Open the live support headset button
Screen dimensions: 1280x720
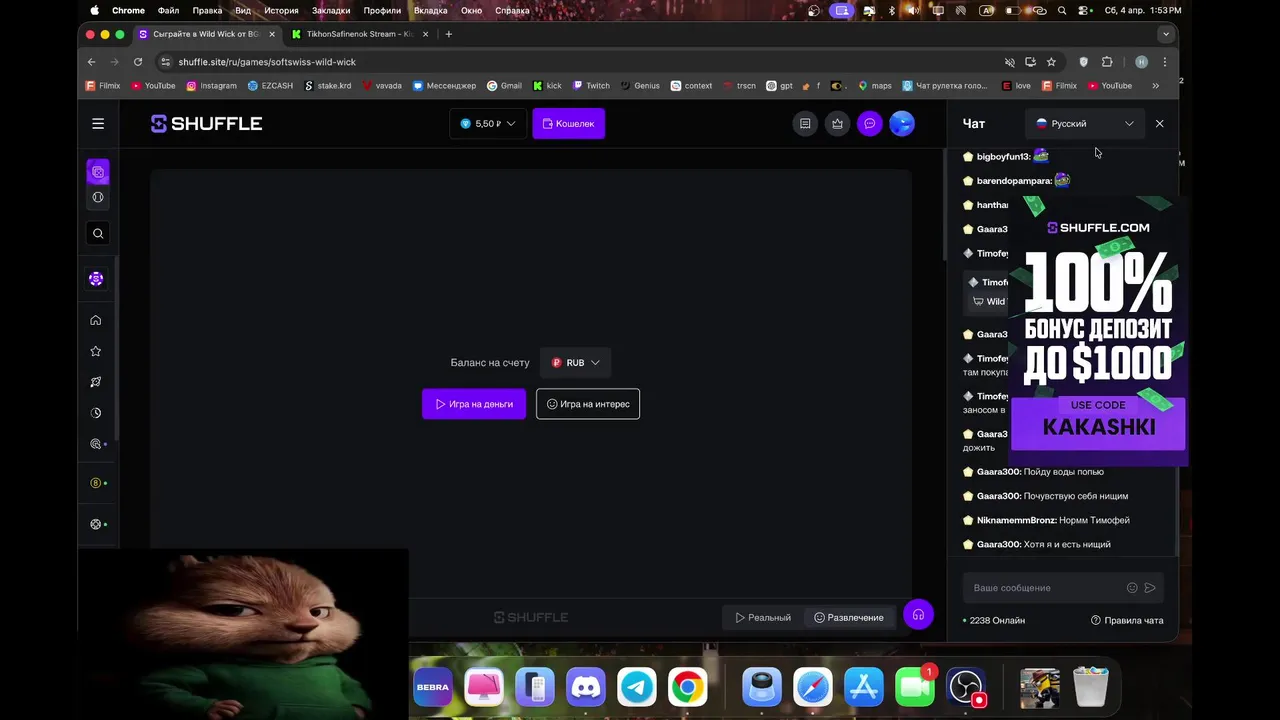tap(918, 615)
